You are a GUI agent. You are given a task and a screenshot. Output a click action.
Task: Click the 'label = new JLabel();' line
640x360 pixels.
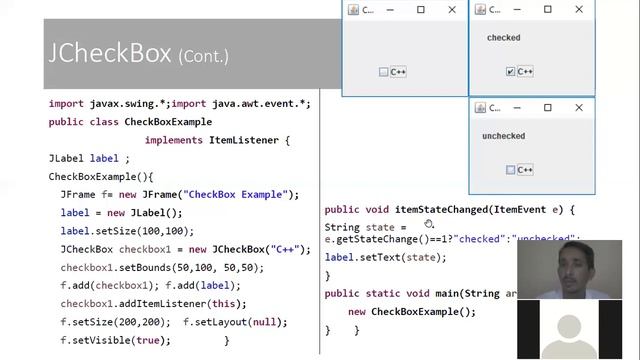point(121,213)
